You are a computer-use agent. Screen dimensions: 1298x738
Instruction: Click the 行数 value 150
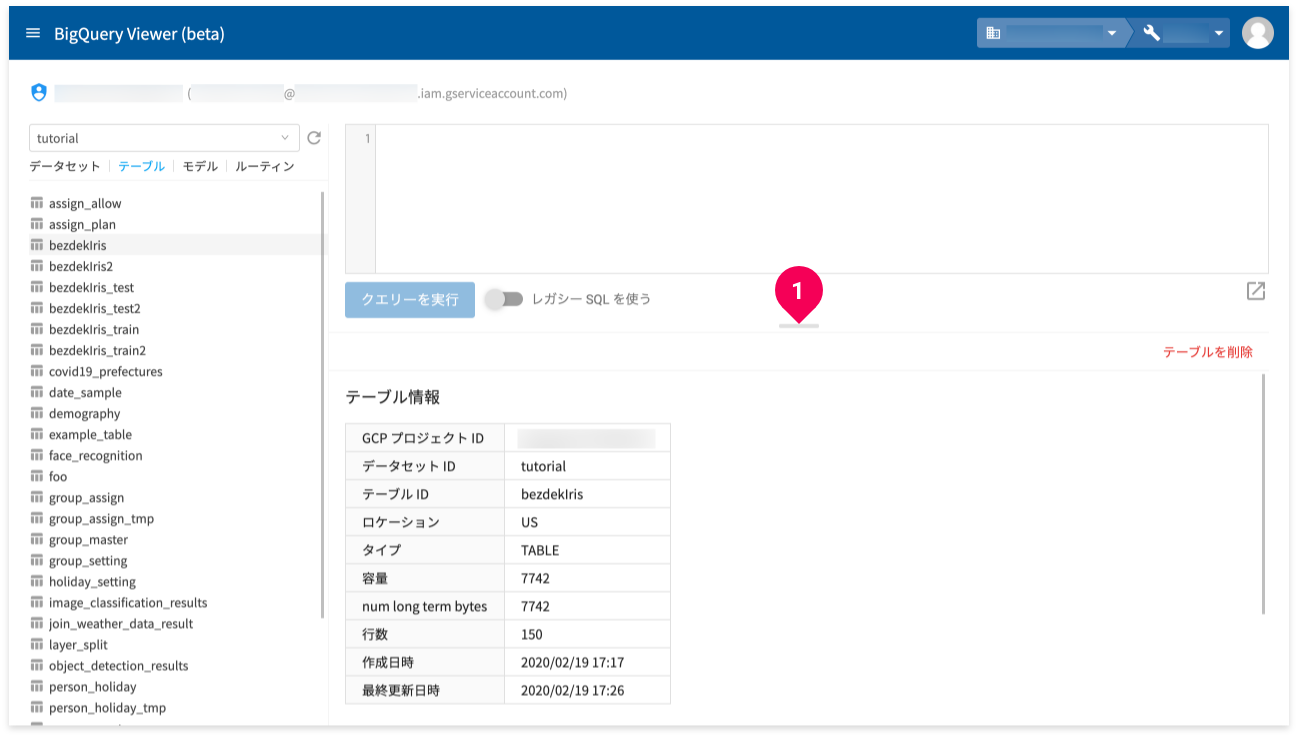pos(532,634)
